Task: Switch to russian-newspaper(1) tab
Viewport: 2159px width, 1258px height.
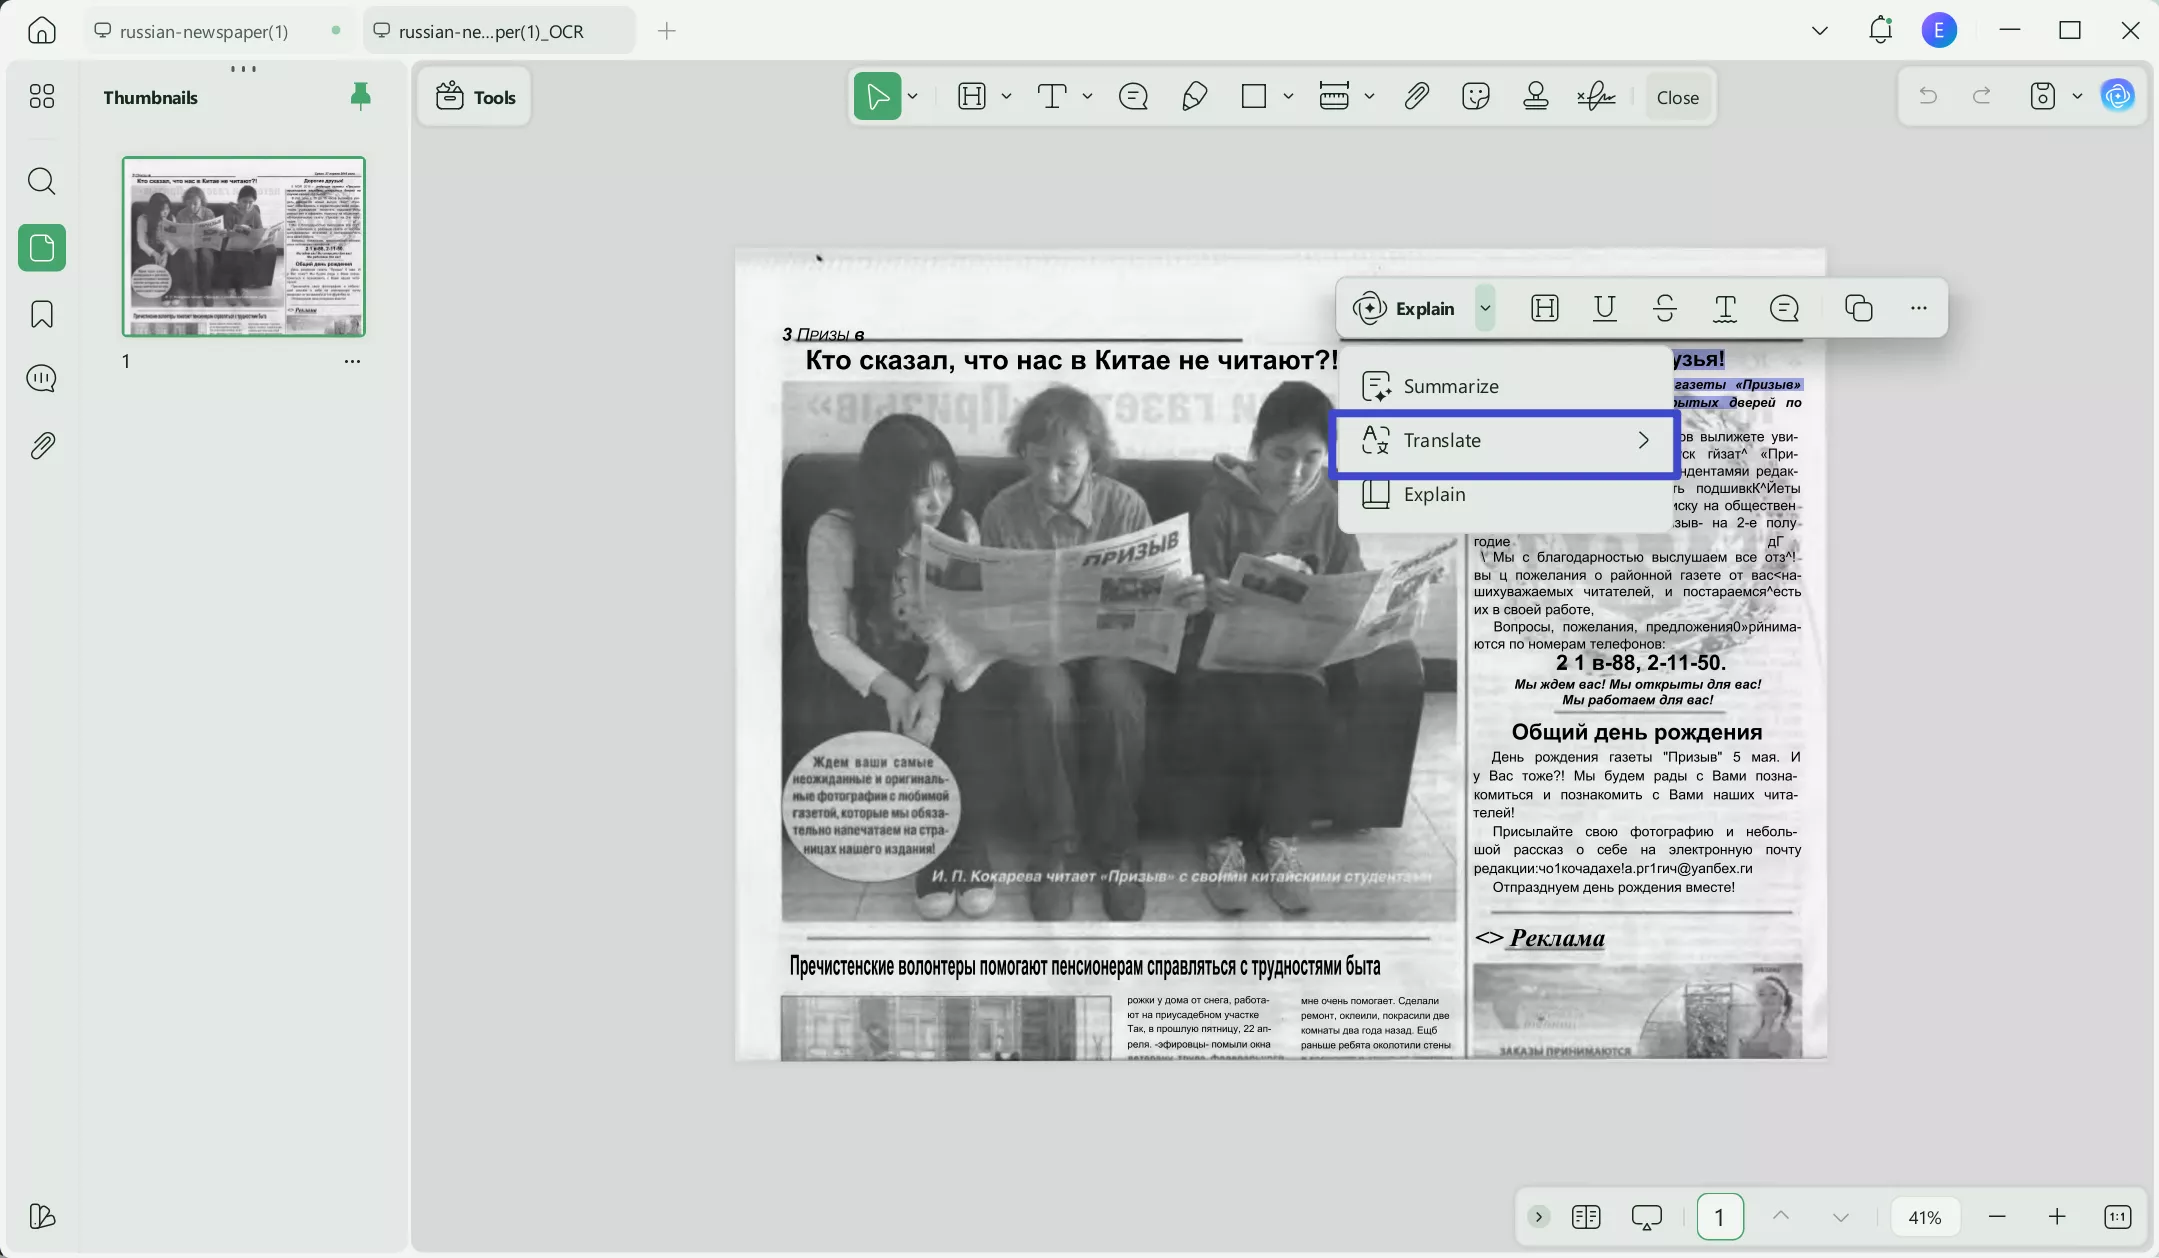Action: [204, 31]
